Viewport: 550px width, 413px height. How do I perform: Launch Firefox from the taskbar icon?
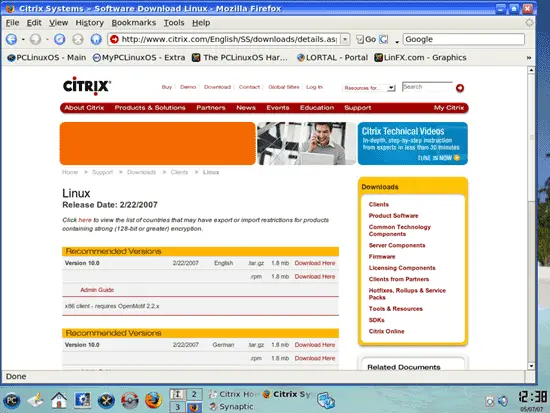click(x=153, y=400)
